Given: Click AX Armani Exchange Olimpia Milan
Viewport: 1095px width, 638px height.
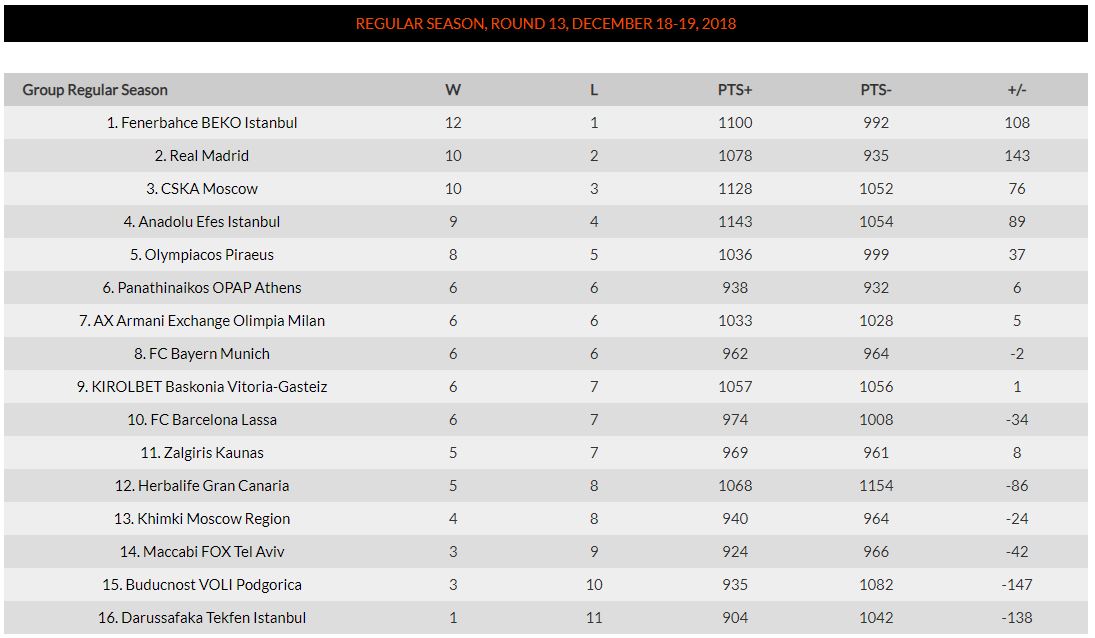Looking at the screenshot, I should [x=202, y=321].
